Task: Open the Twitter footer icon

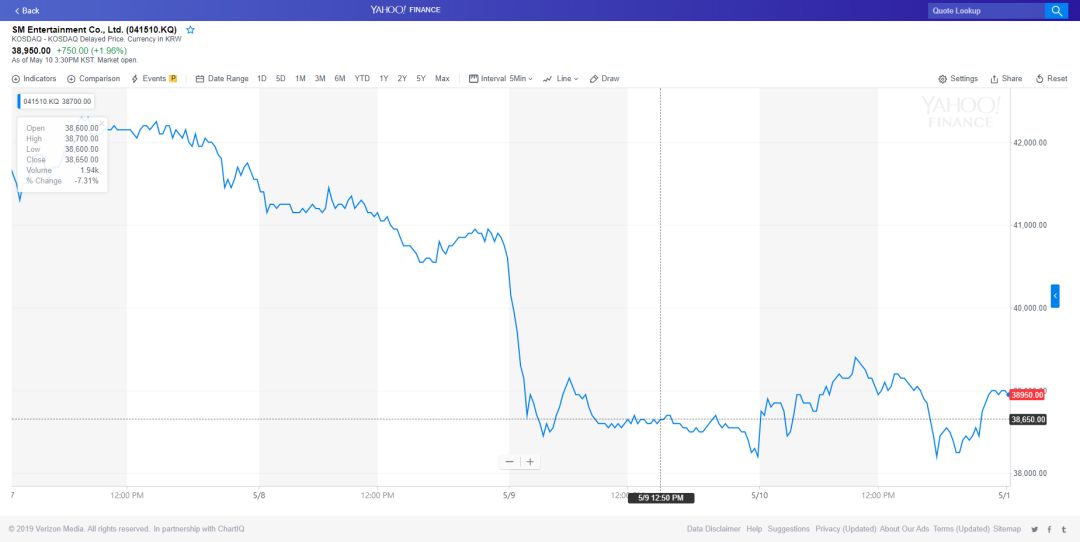Action: point(1049,529)
